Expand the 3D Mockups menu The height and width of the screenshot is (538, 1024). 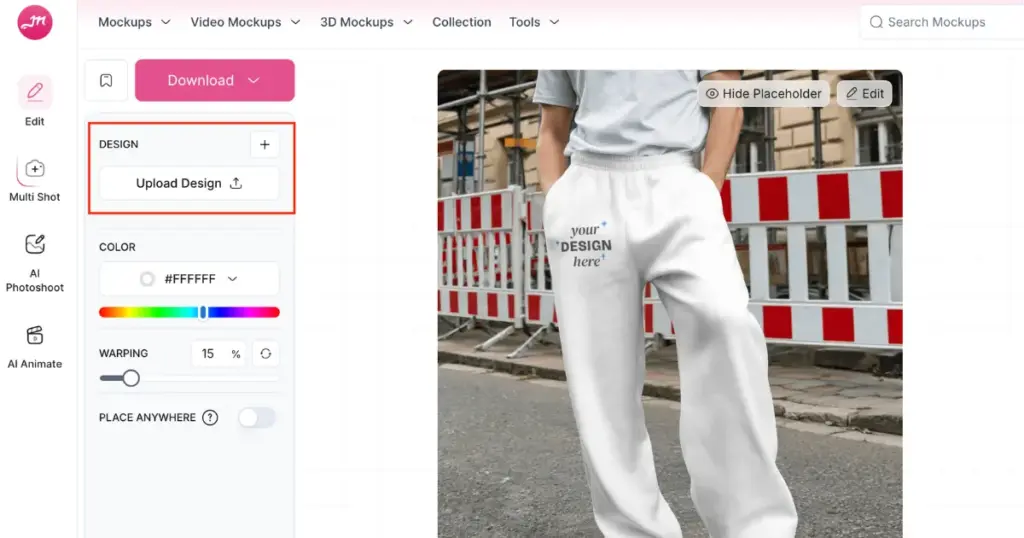click(366, 22)
